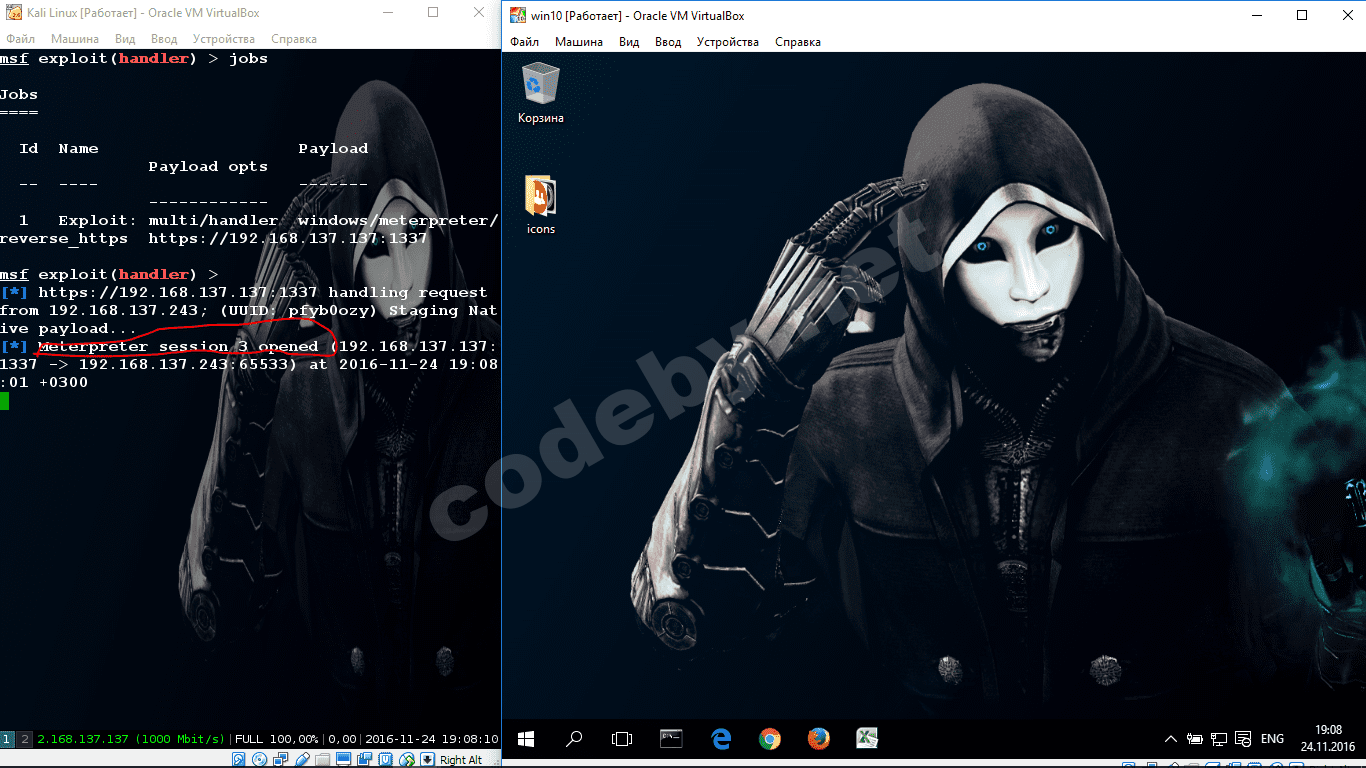
Task: Launch Microsoft Edge from the taskbar
Action: [720, 739]
